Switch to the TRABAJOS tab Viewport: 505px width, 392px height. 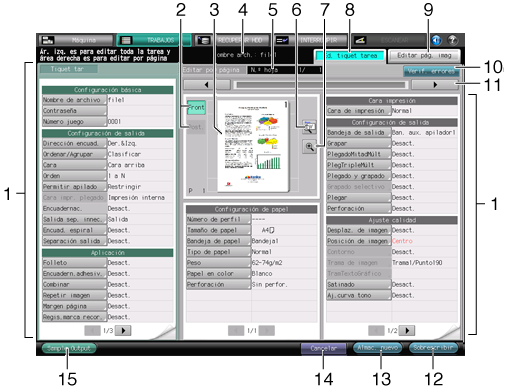[154, 40]
